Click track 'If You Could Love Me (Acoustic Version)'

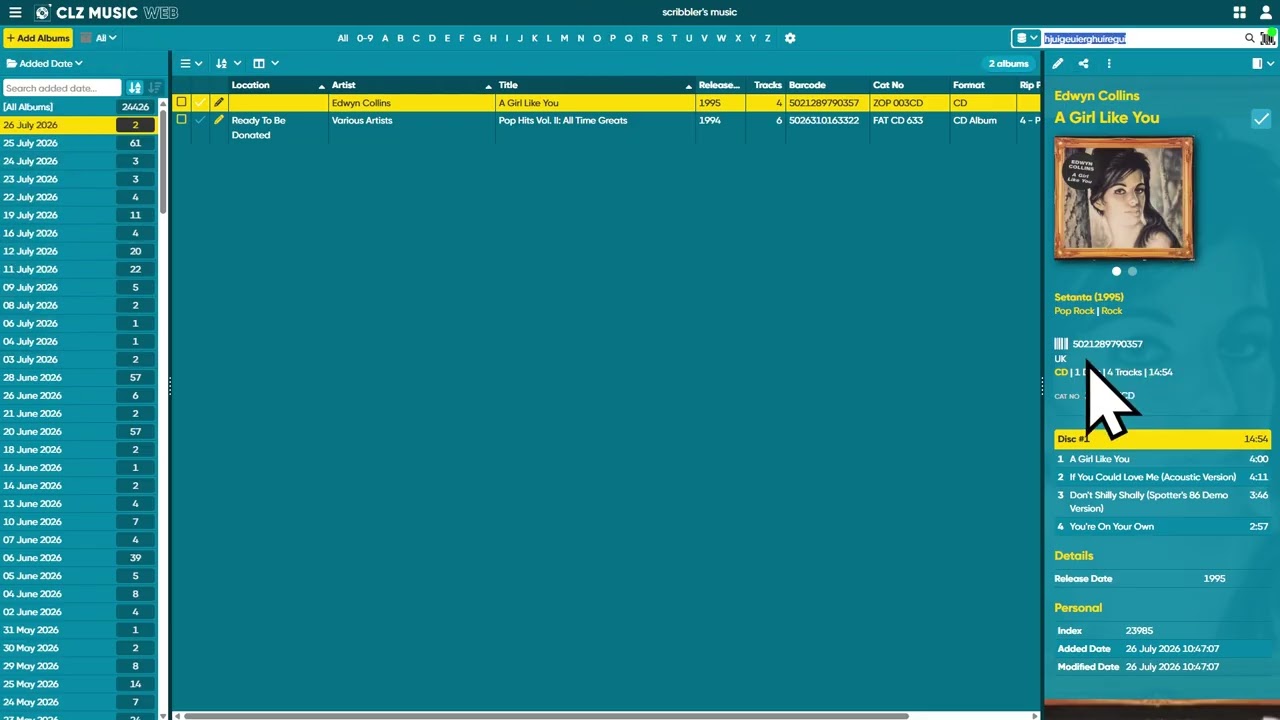[x=1162, y=477]
